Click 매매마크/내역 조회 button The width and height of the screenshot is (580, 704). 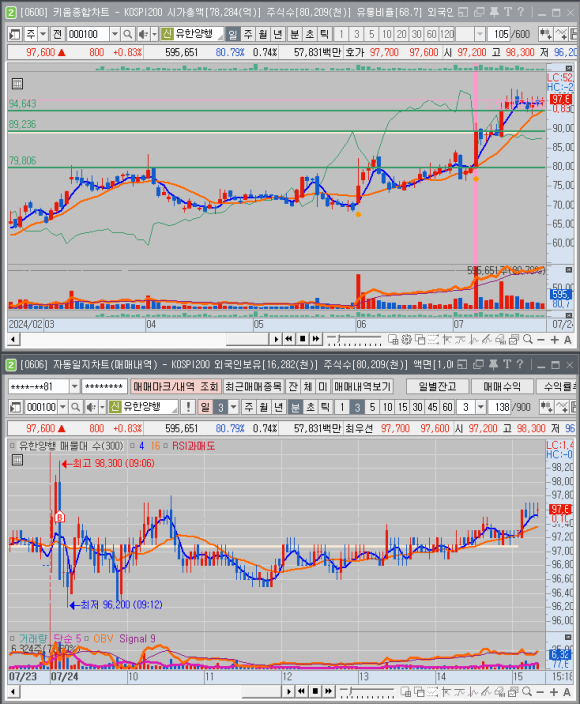pyautogui.click(x=176, y=386)
